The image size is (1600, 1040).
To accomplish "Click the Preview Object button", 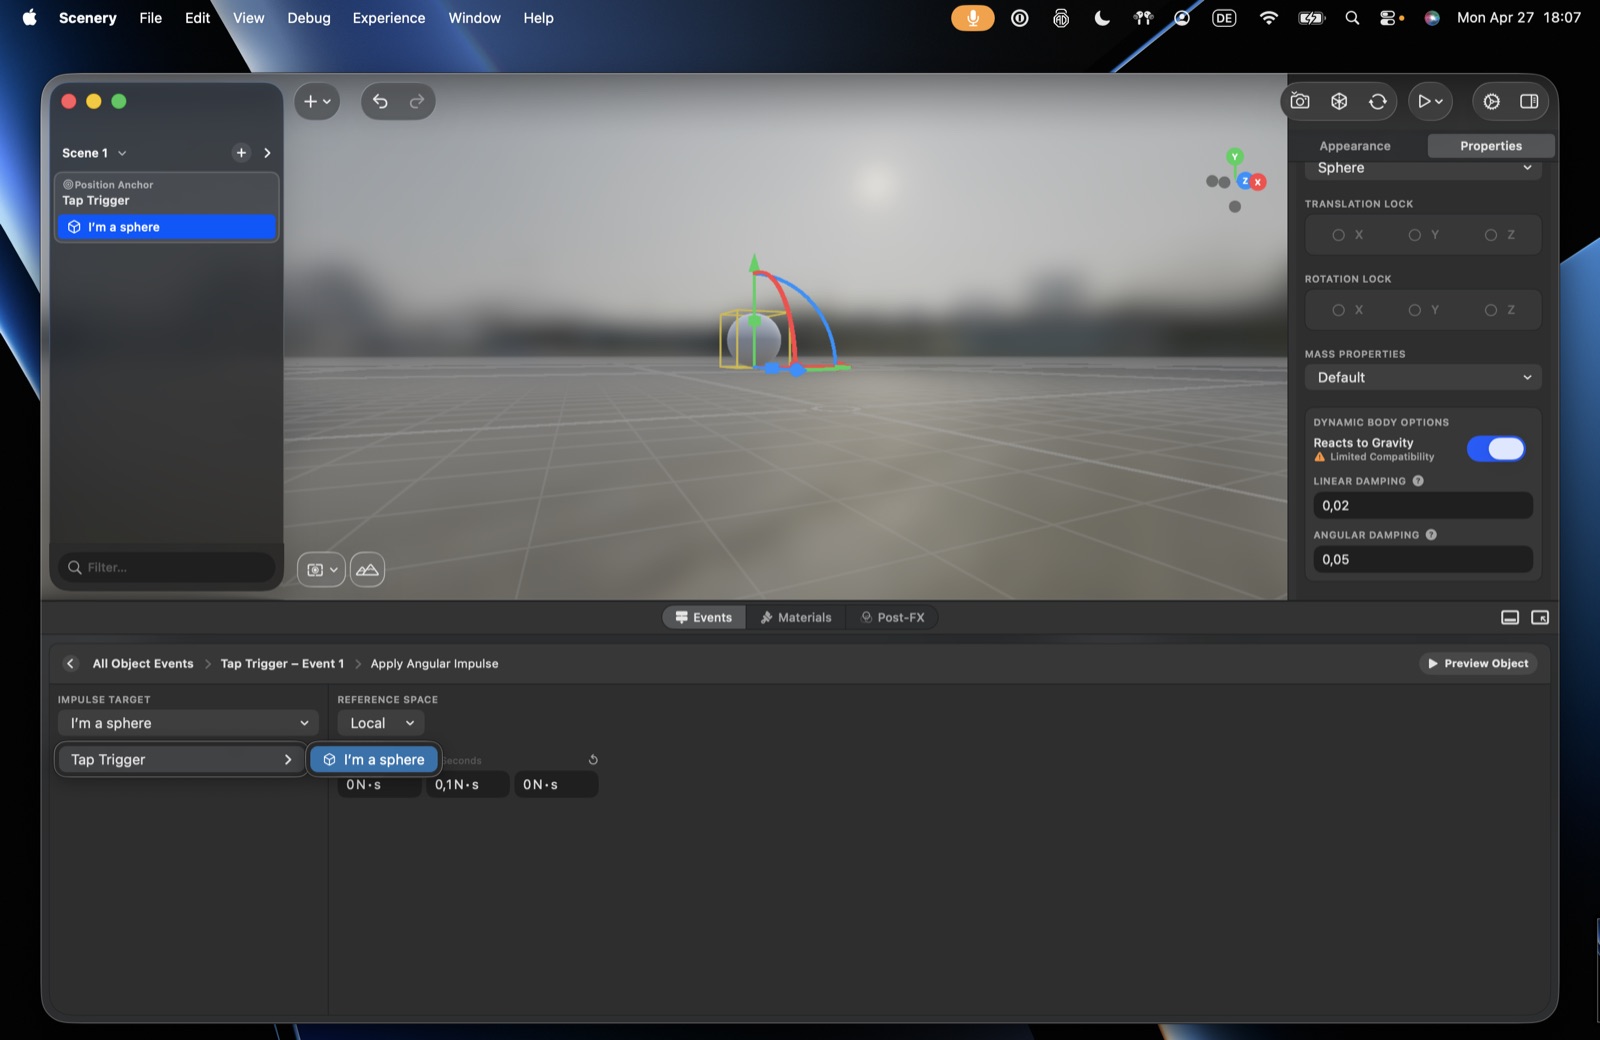I will click(x=1478, y=664).
